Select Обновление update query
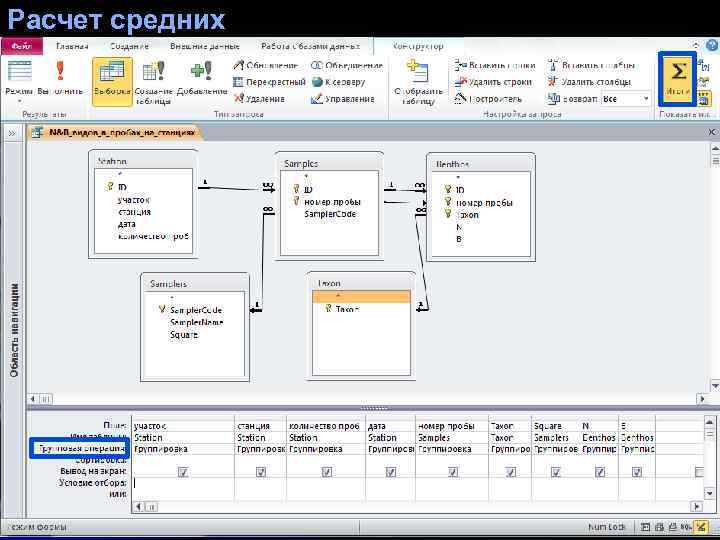This screenshot has width=720, height=540. 266,66
